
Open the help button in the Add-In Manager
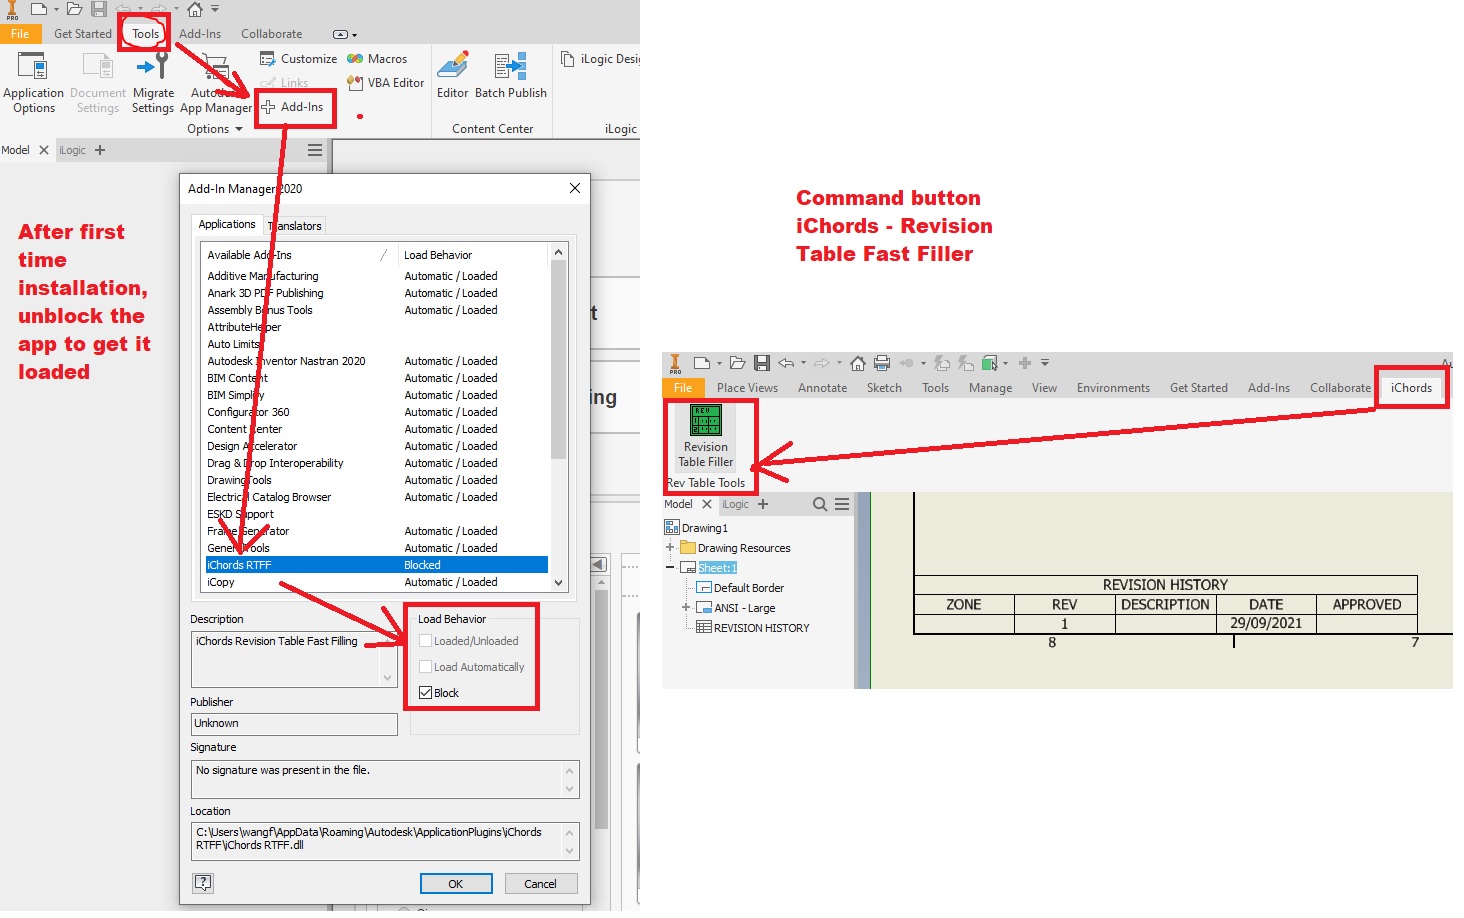click(x=203, y=882)
